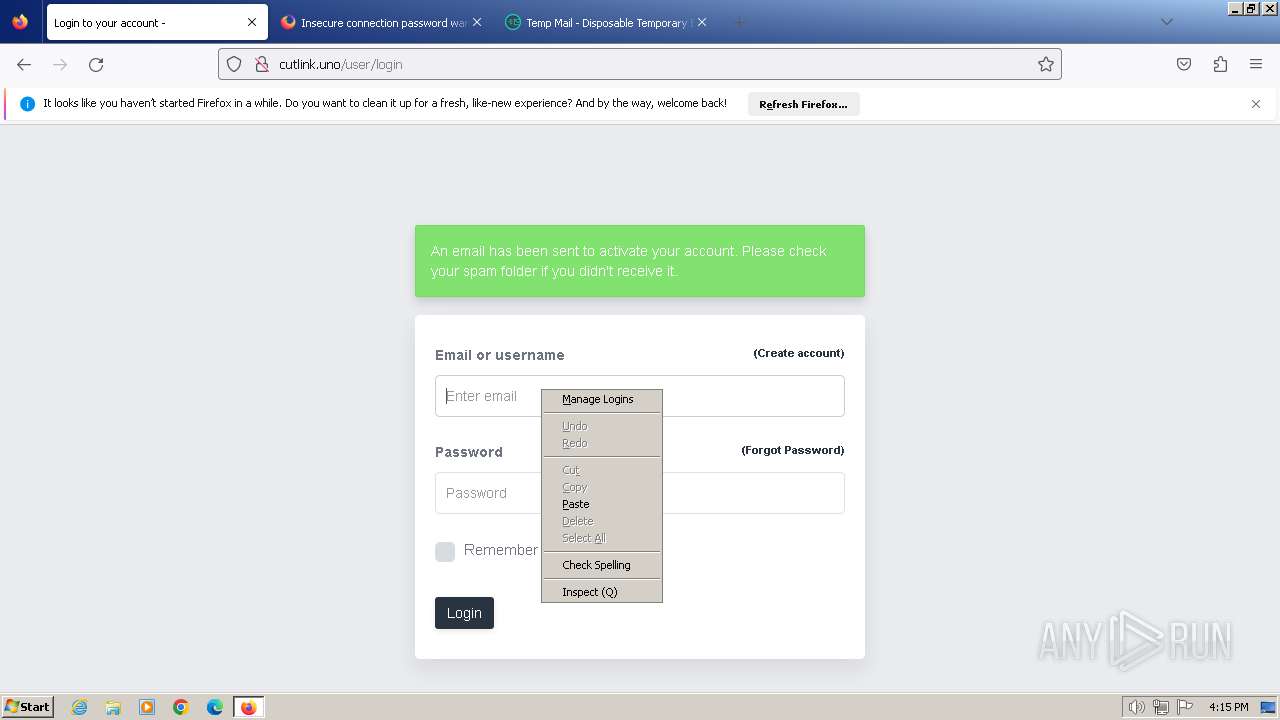Choose Manage Logins from context menu
This screenshot has height=720, width=1280.
602,399
